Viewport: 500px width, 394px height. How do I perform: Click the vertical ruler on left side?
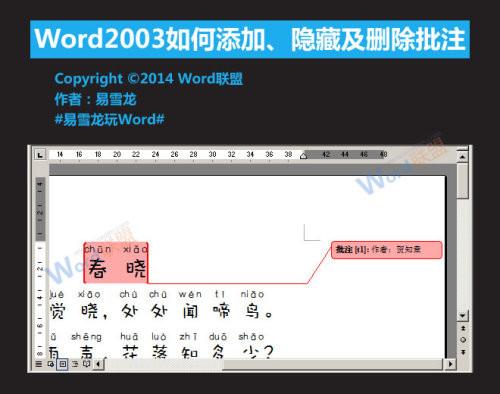pyautogui.click(x=40, y=268)
